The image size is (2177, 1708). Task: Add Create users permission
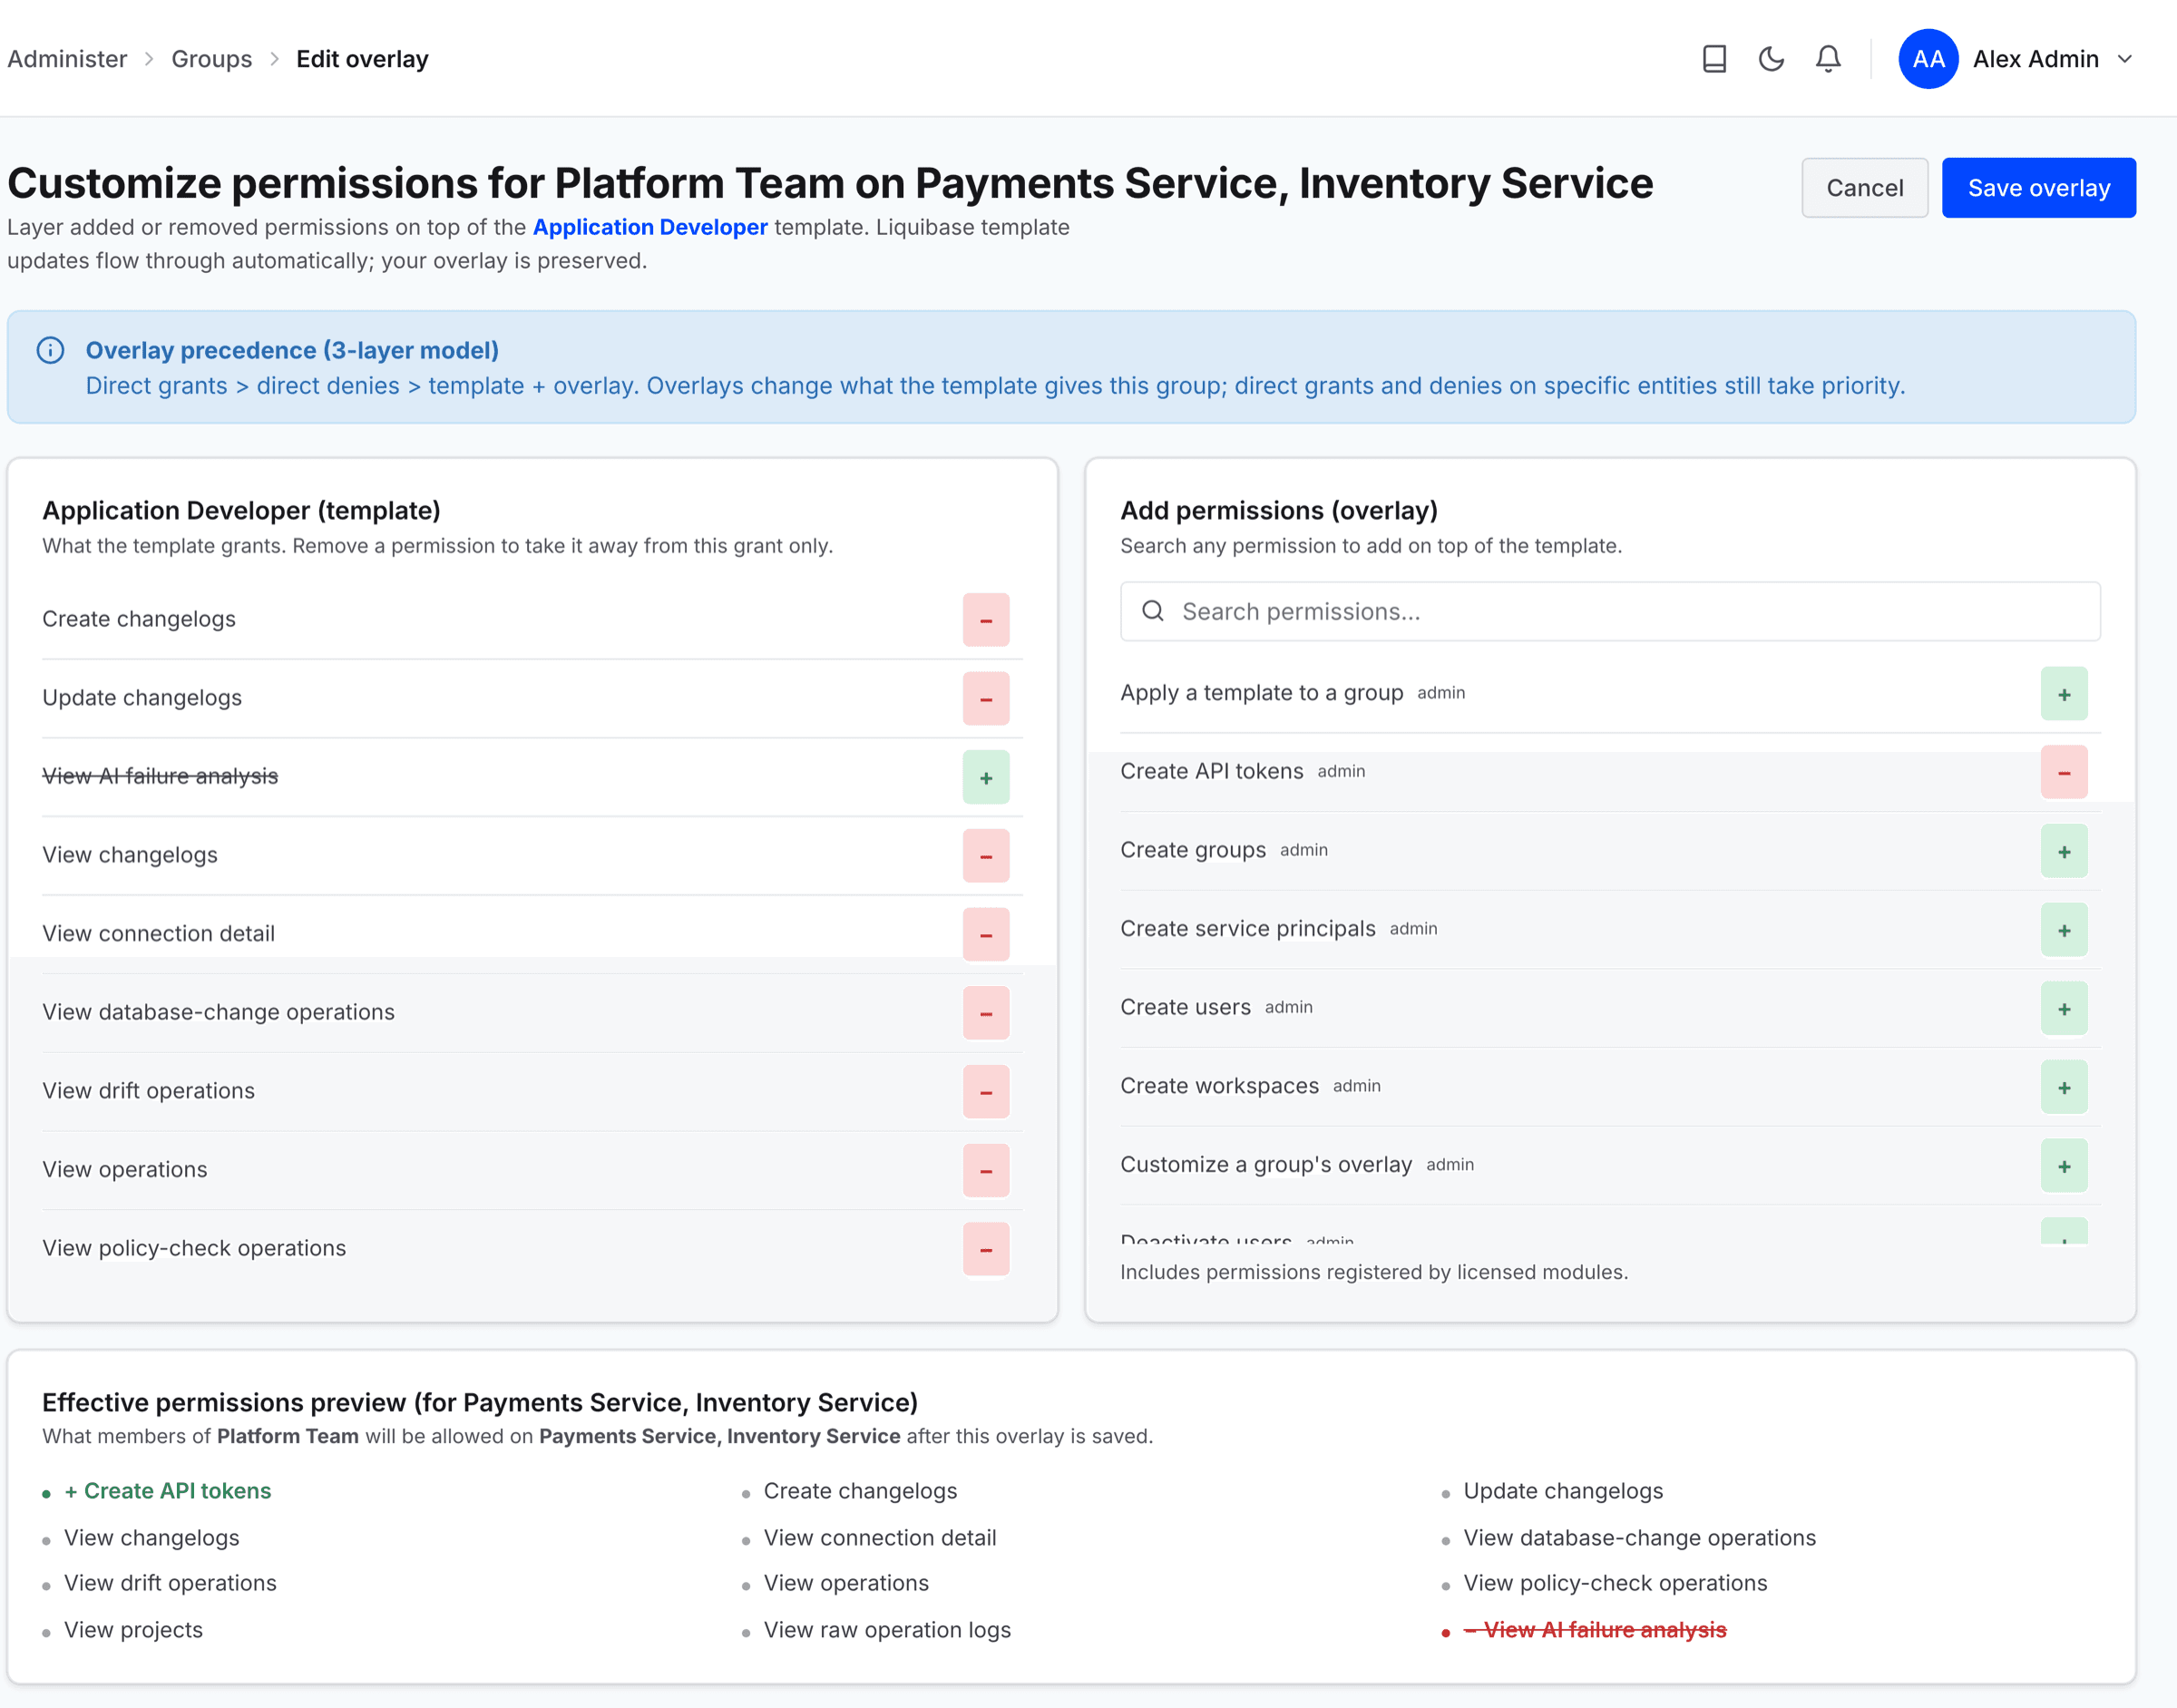2064,1008
